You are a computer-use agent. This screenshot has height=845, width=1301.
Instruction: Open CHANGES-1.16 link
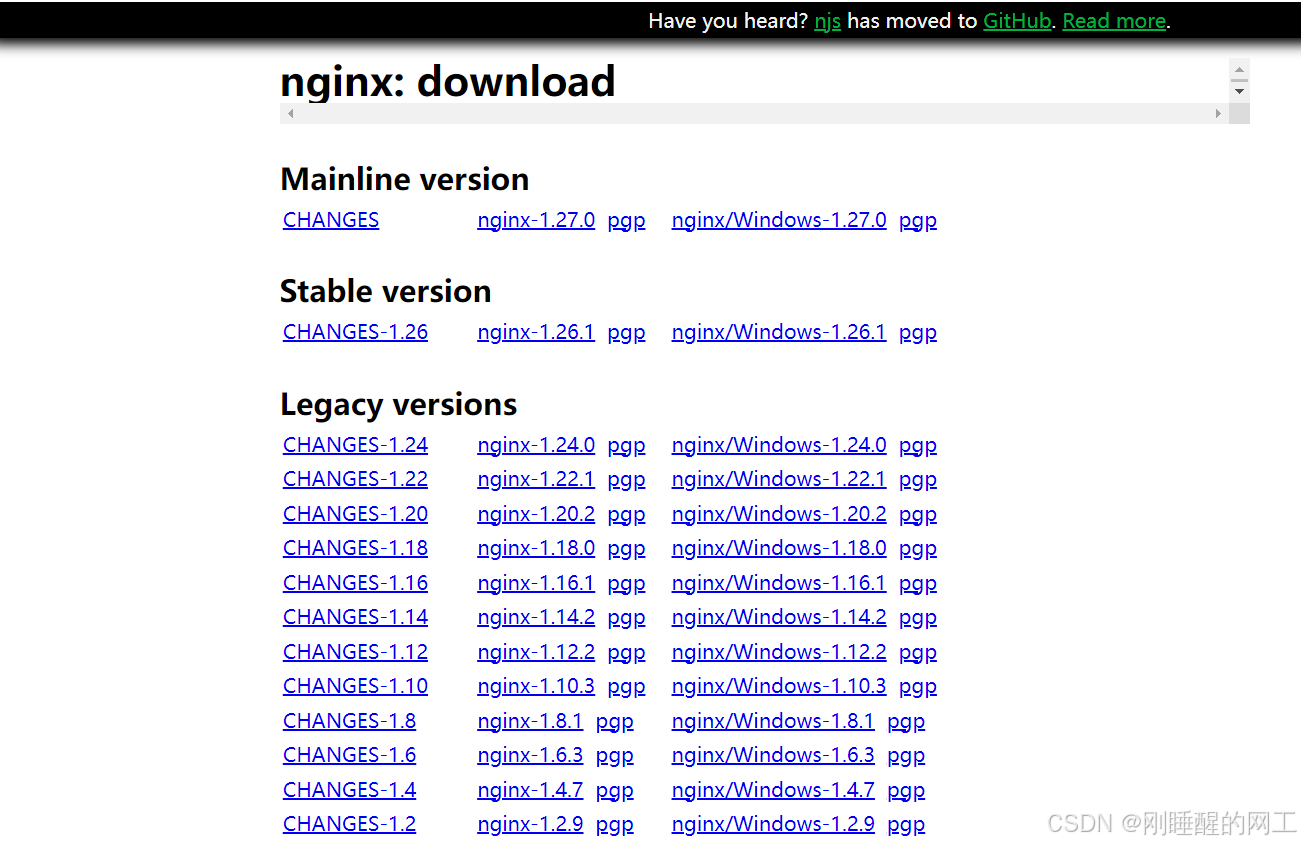pyautogui.click(x=355, y=583)
